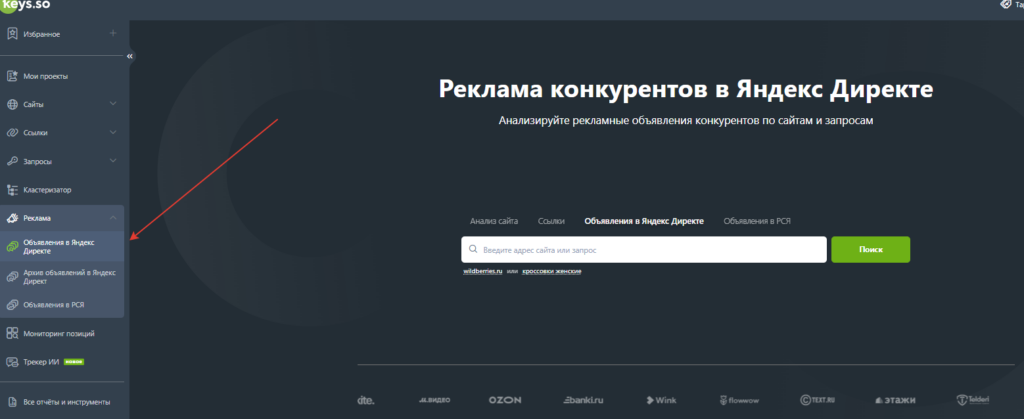Expand the Ссылки submenu chevron

[x=113, y=132]
